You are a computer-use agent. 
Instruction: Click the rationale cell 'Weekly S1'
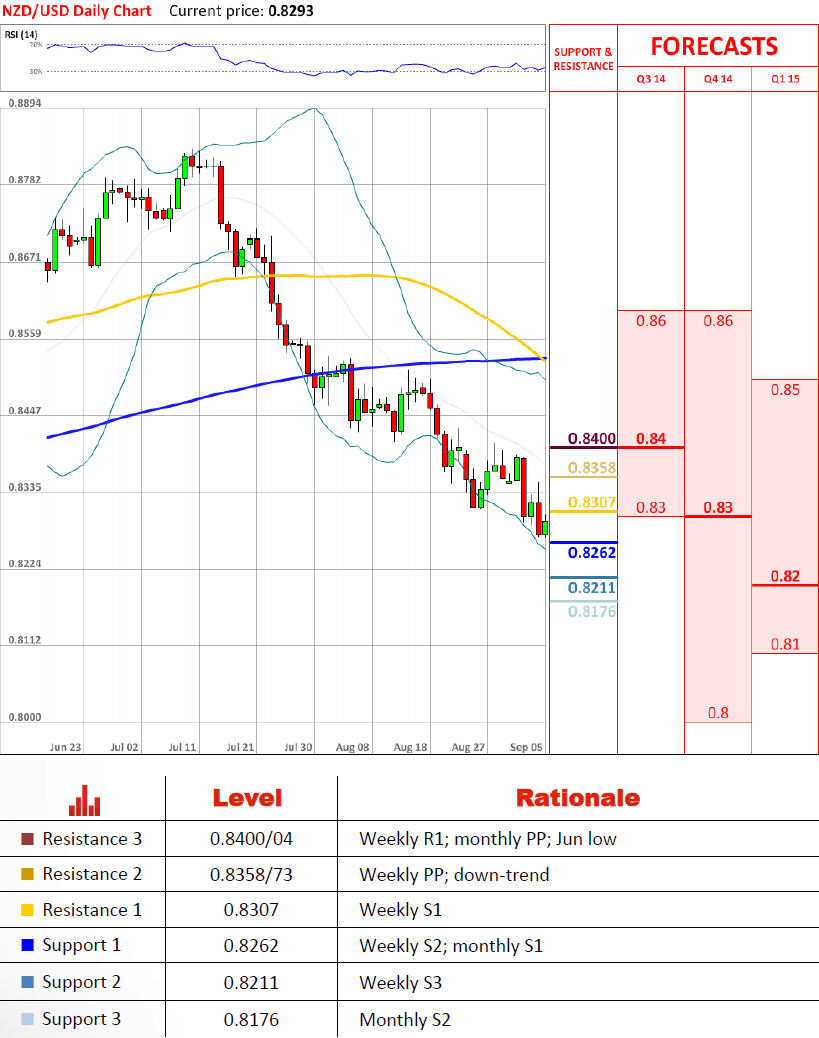[401, 910]
